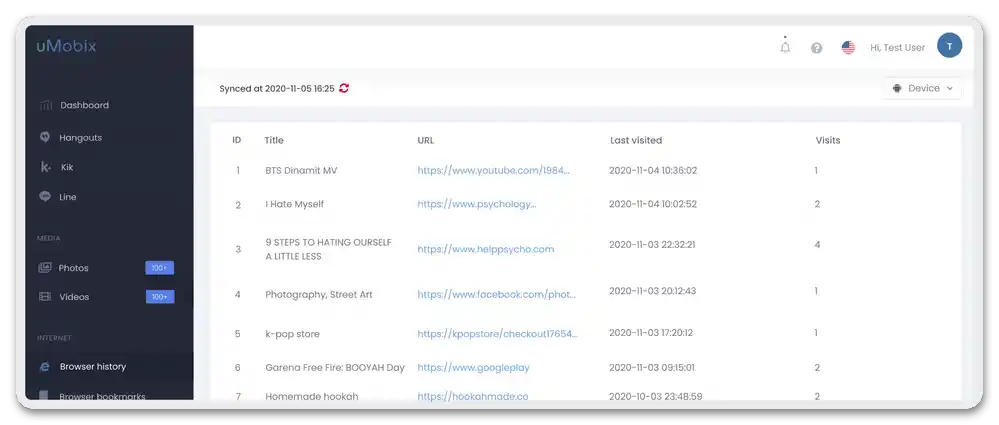
Task: Open the Test User avatar circle
Action: 949,45
